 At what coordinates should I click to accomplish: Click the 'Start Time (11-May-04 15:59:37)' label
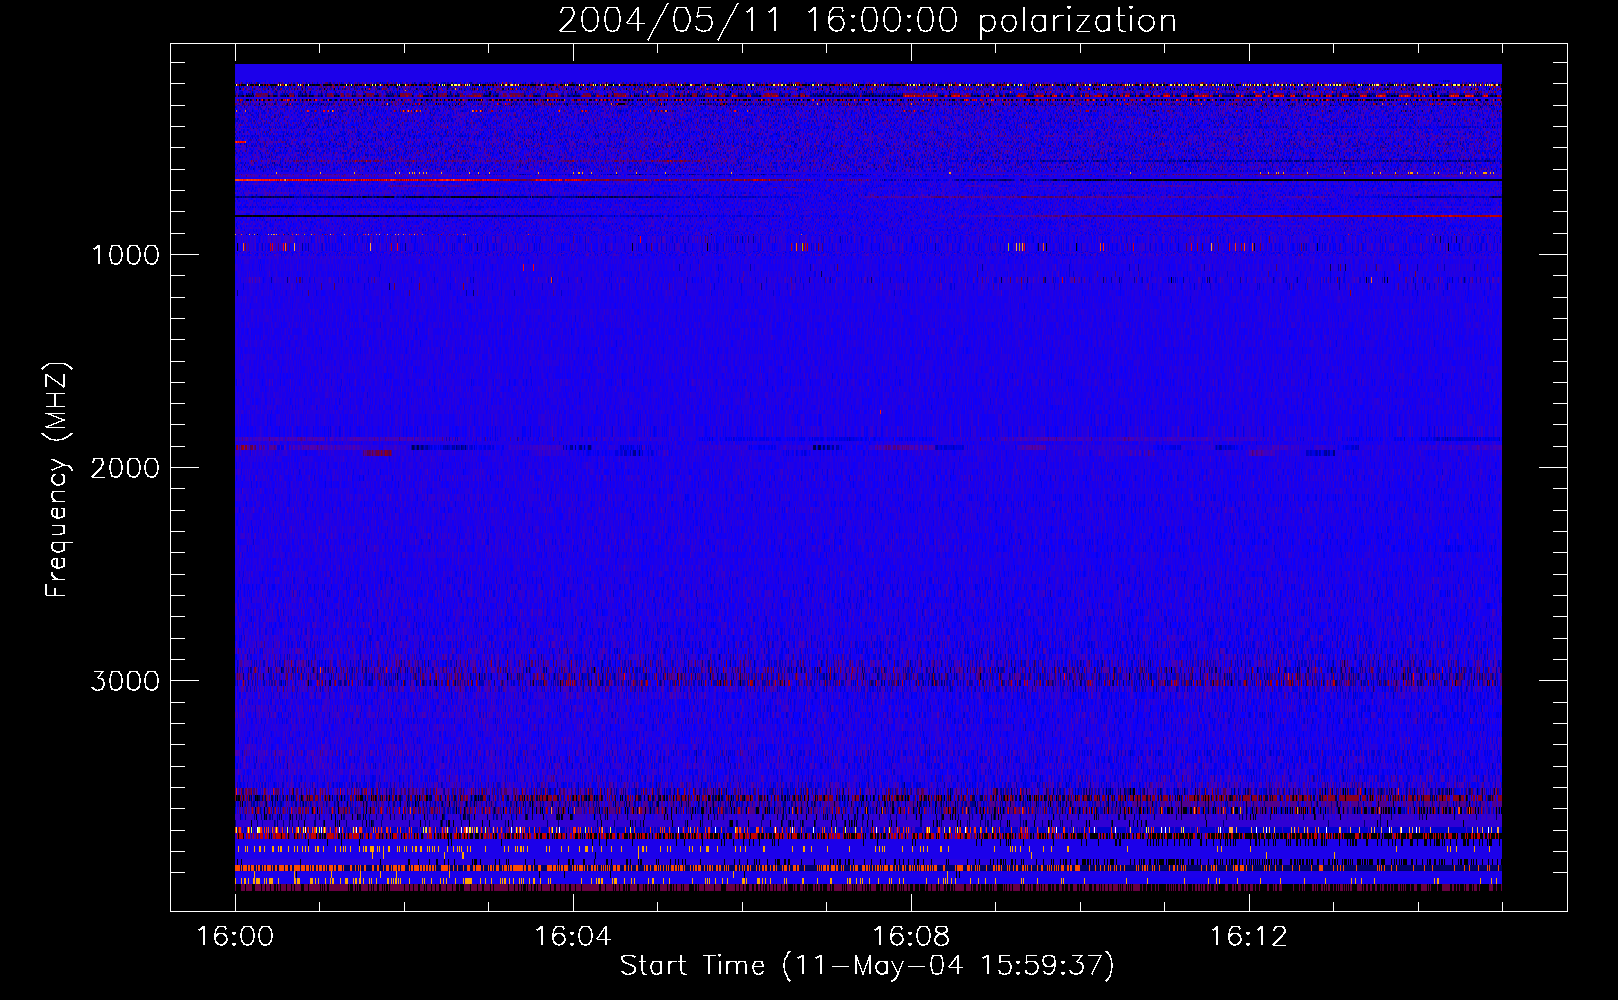click(x=867, y=966)
